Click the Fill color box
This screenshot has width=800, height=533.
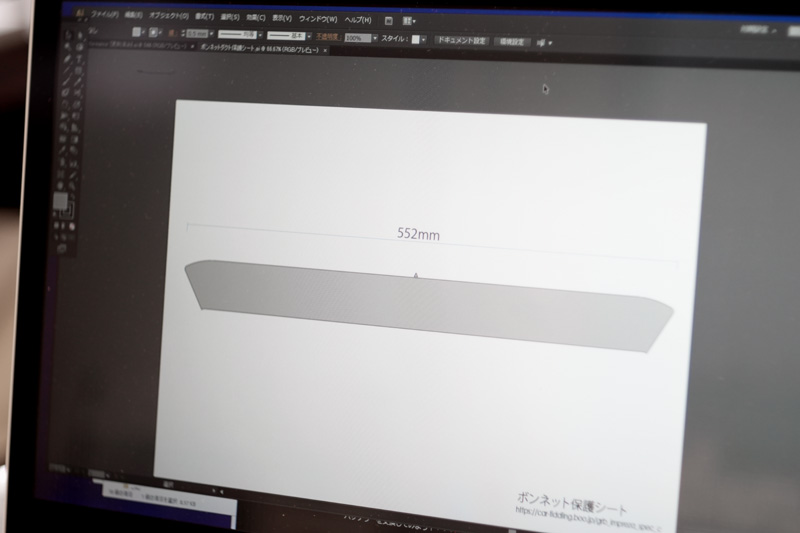(x=60, y=201)
